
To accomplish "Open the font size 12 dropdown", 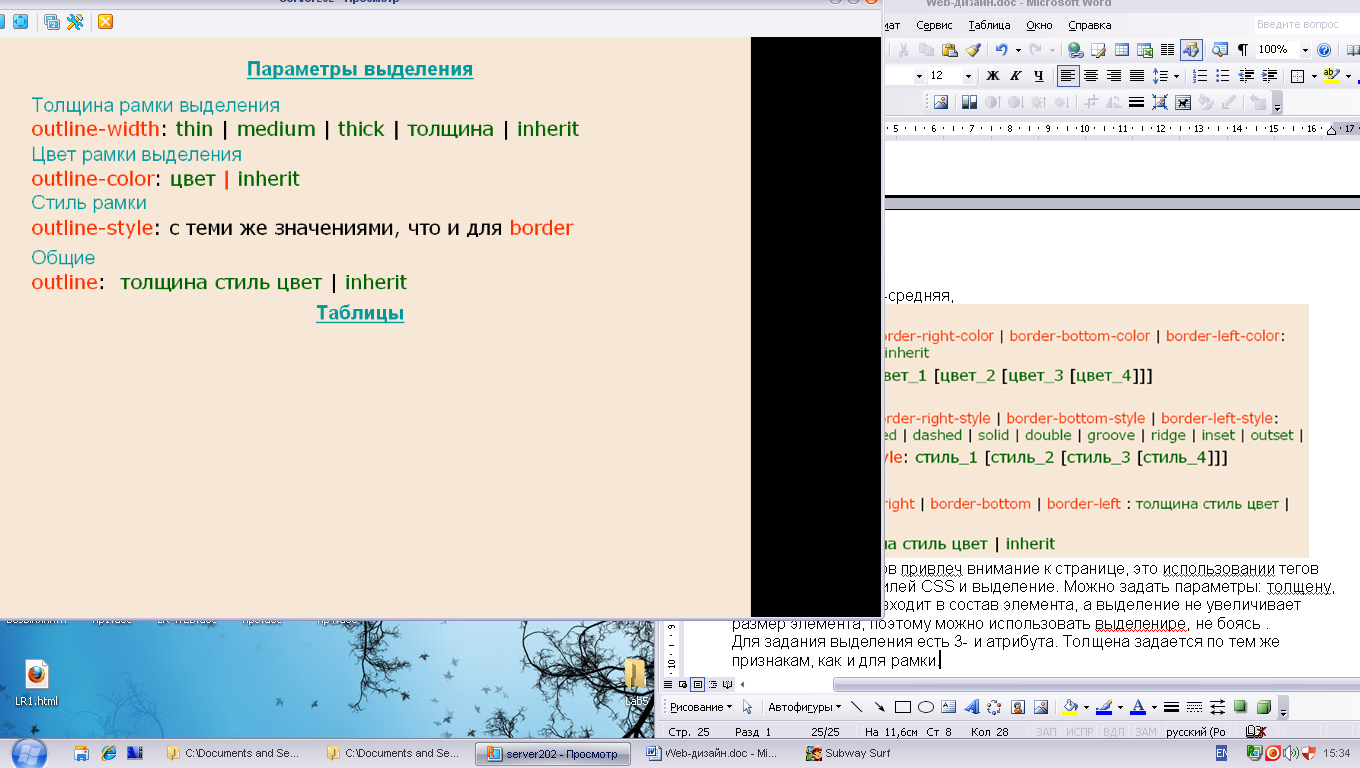I will (968, 76).
